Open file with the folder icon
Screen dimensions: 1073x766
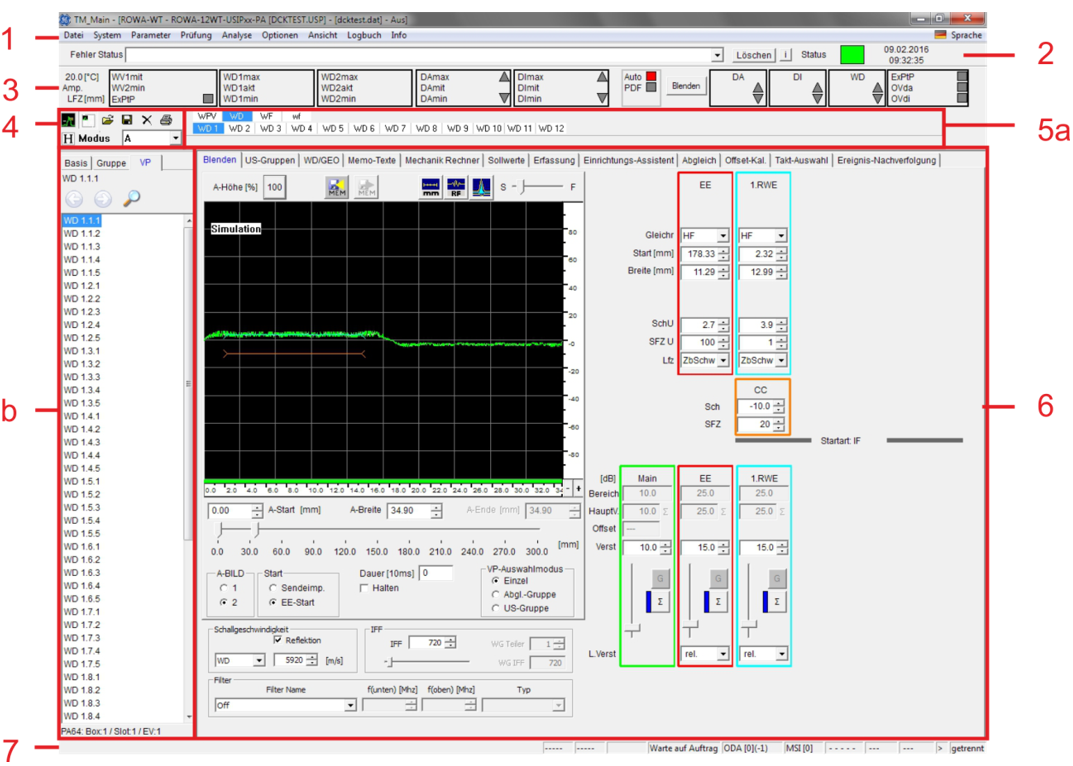point(107,120)
